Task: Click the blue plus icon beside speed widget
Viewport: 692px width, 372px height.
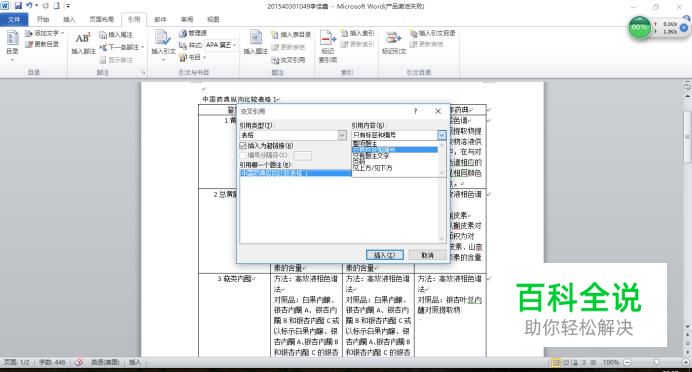Action: pos(684,28)
